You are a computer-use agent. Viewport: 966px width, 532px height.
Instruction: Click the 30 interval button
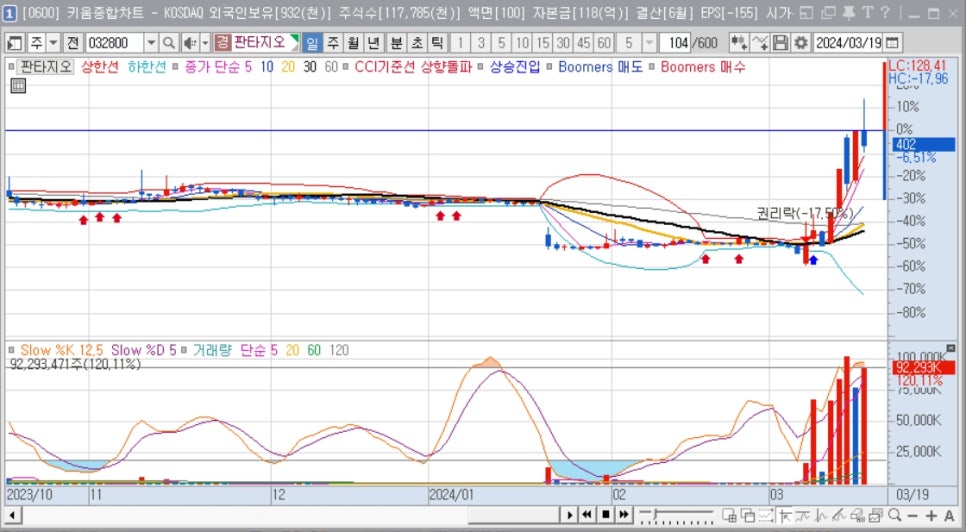[563, 42]
